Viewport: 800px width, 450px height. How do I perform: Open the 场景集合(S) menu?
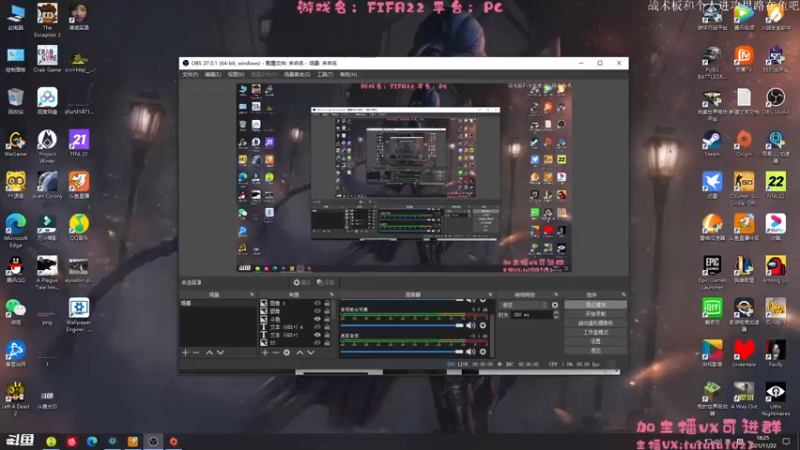pos(297,74)
